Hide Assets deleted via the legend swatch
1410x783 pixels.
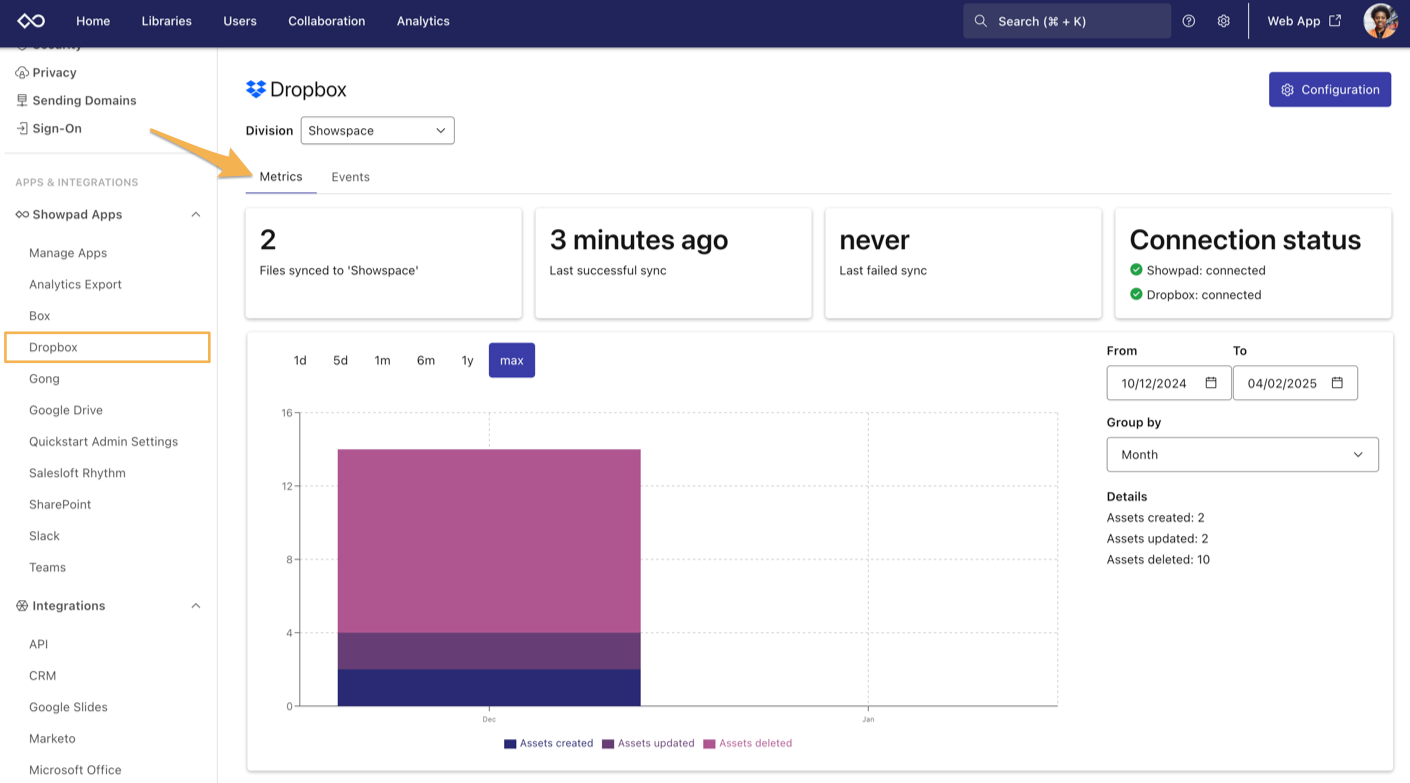point(709,743)
